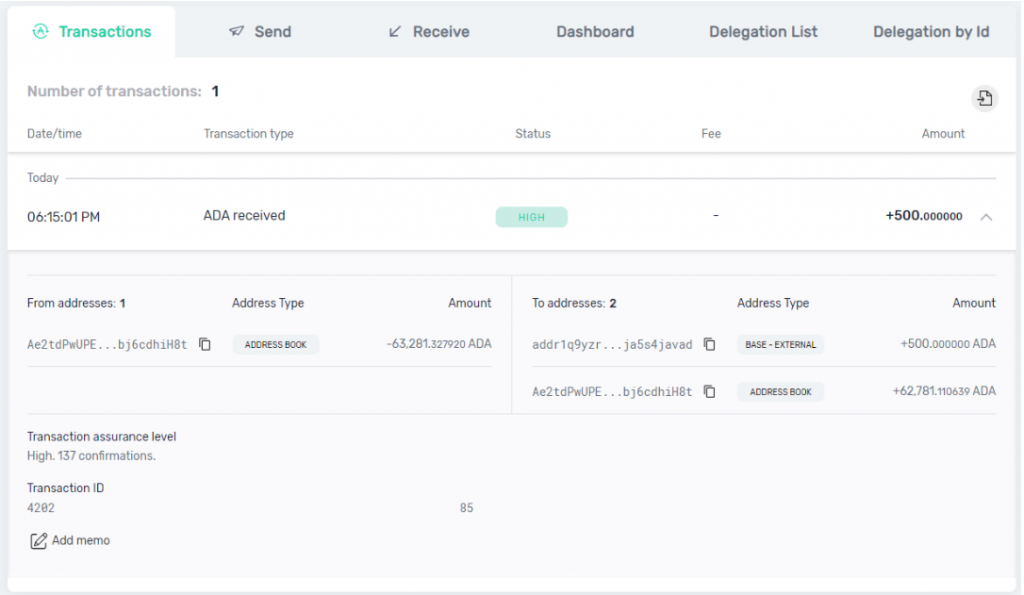Copy the second To address Ae2tdPwUPE
This screenshot has width=1024, height=595.
(x=709, y=392)
